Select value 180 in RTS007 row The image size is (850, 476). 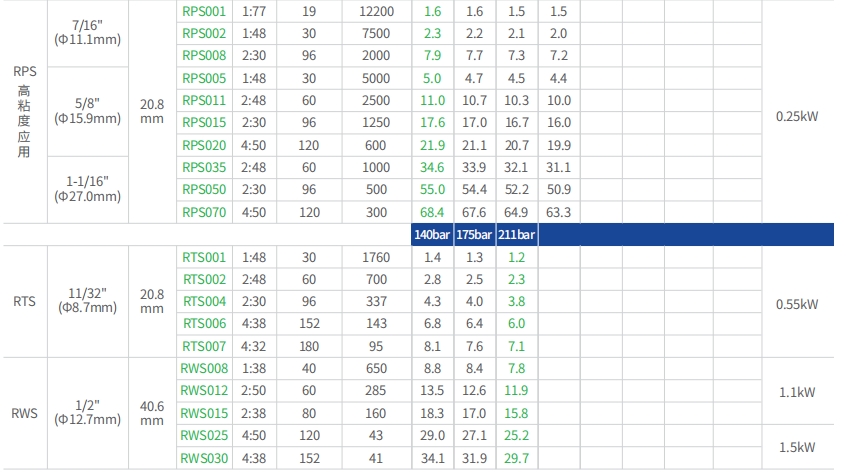point(309,346)
